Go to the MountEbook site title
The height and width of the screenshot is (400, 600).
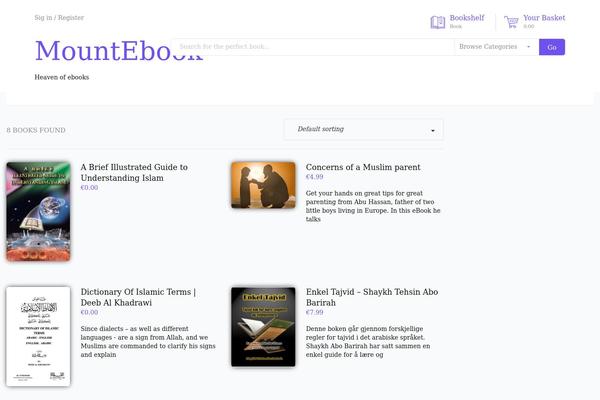(119, 51)
